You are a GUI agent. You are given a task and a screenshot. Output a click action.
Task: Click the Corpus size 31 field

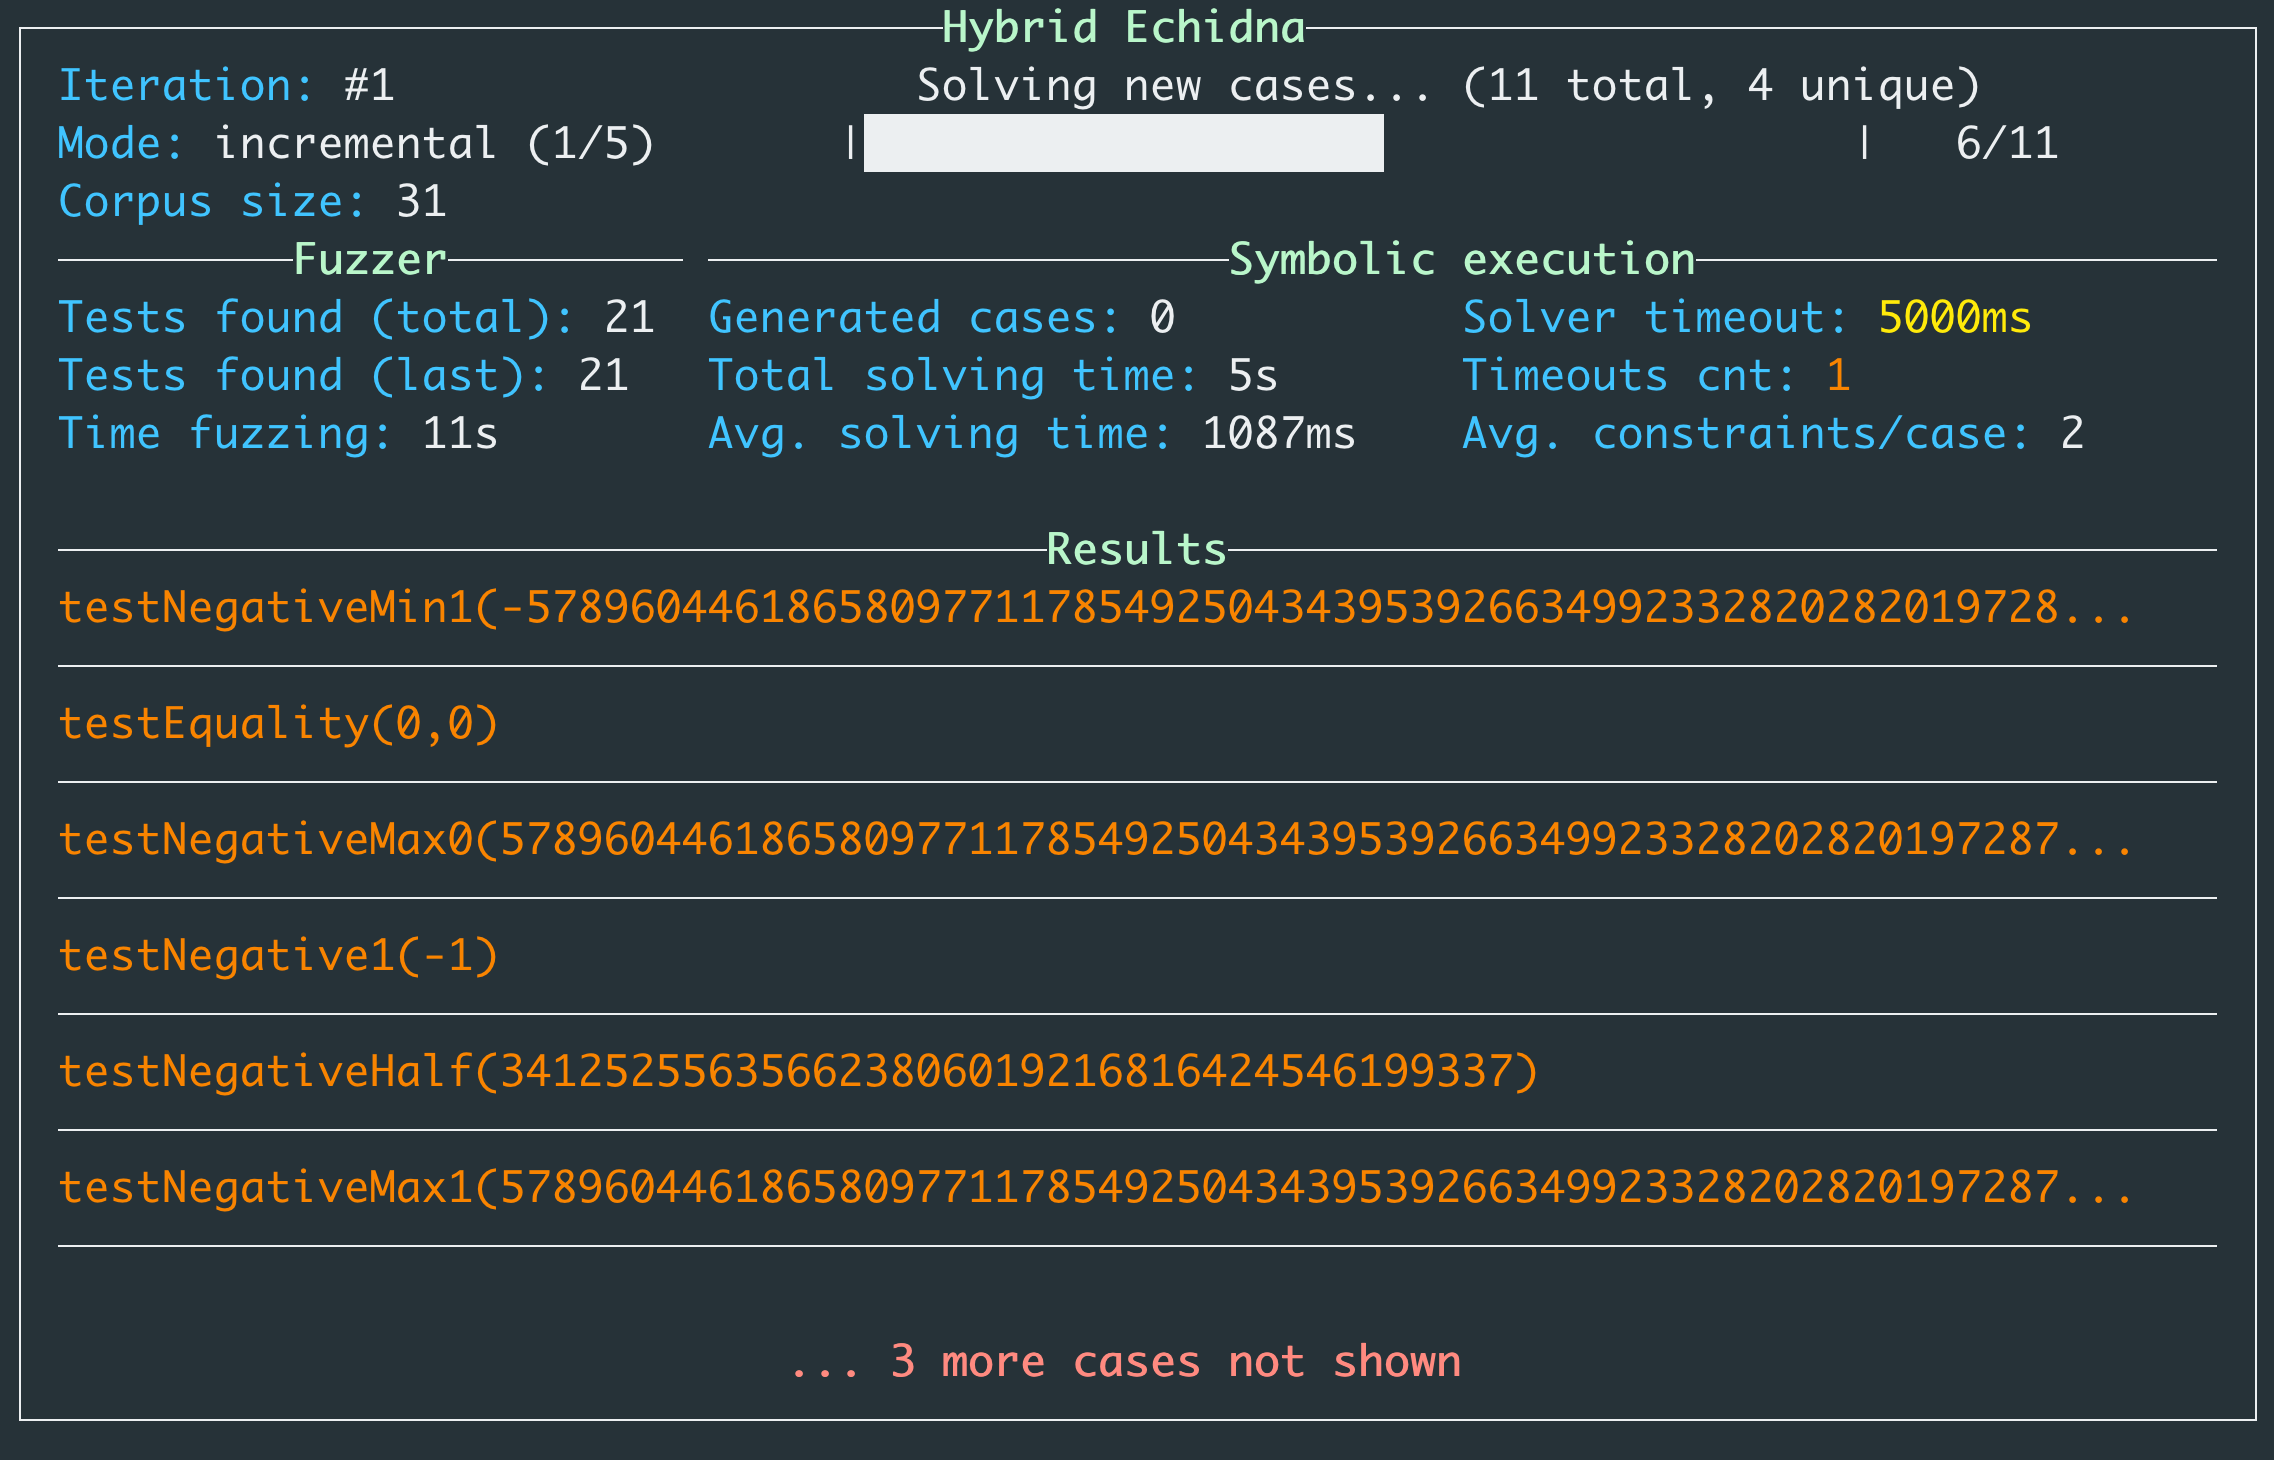(252, 202)
